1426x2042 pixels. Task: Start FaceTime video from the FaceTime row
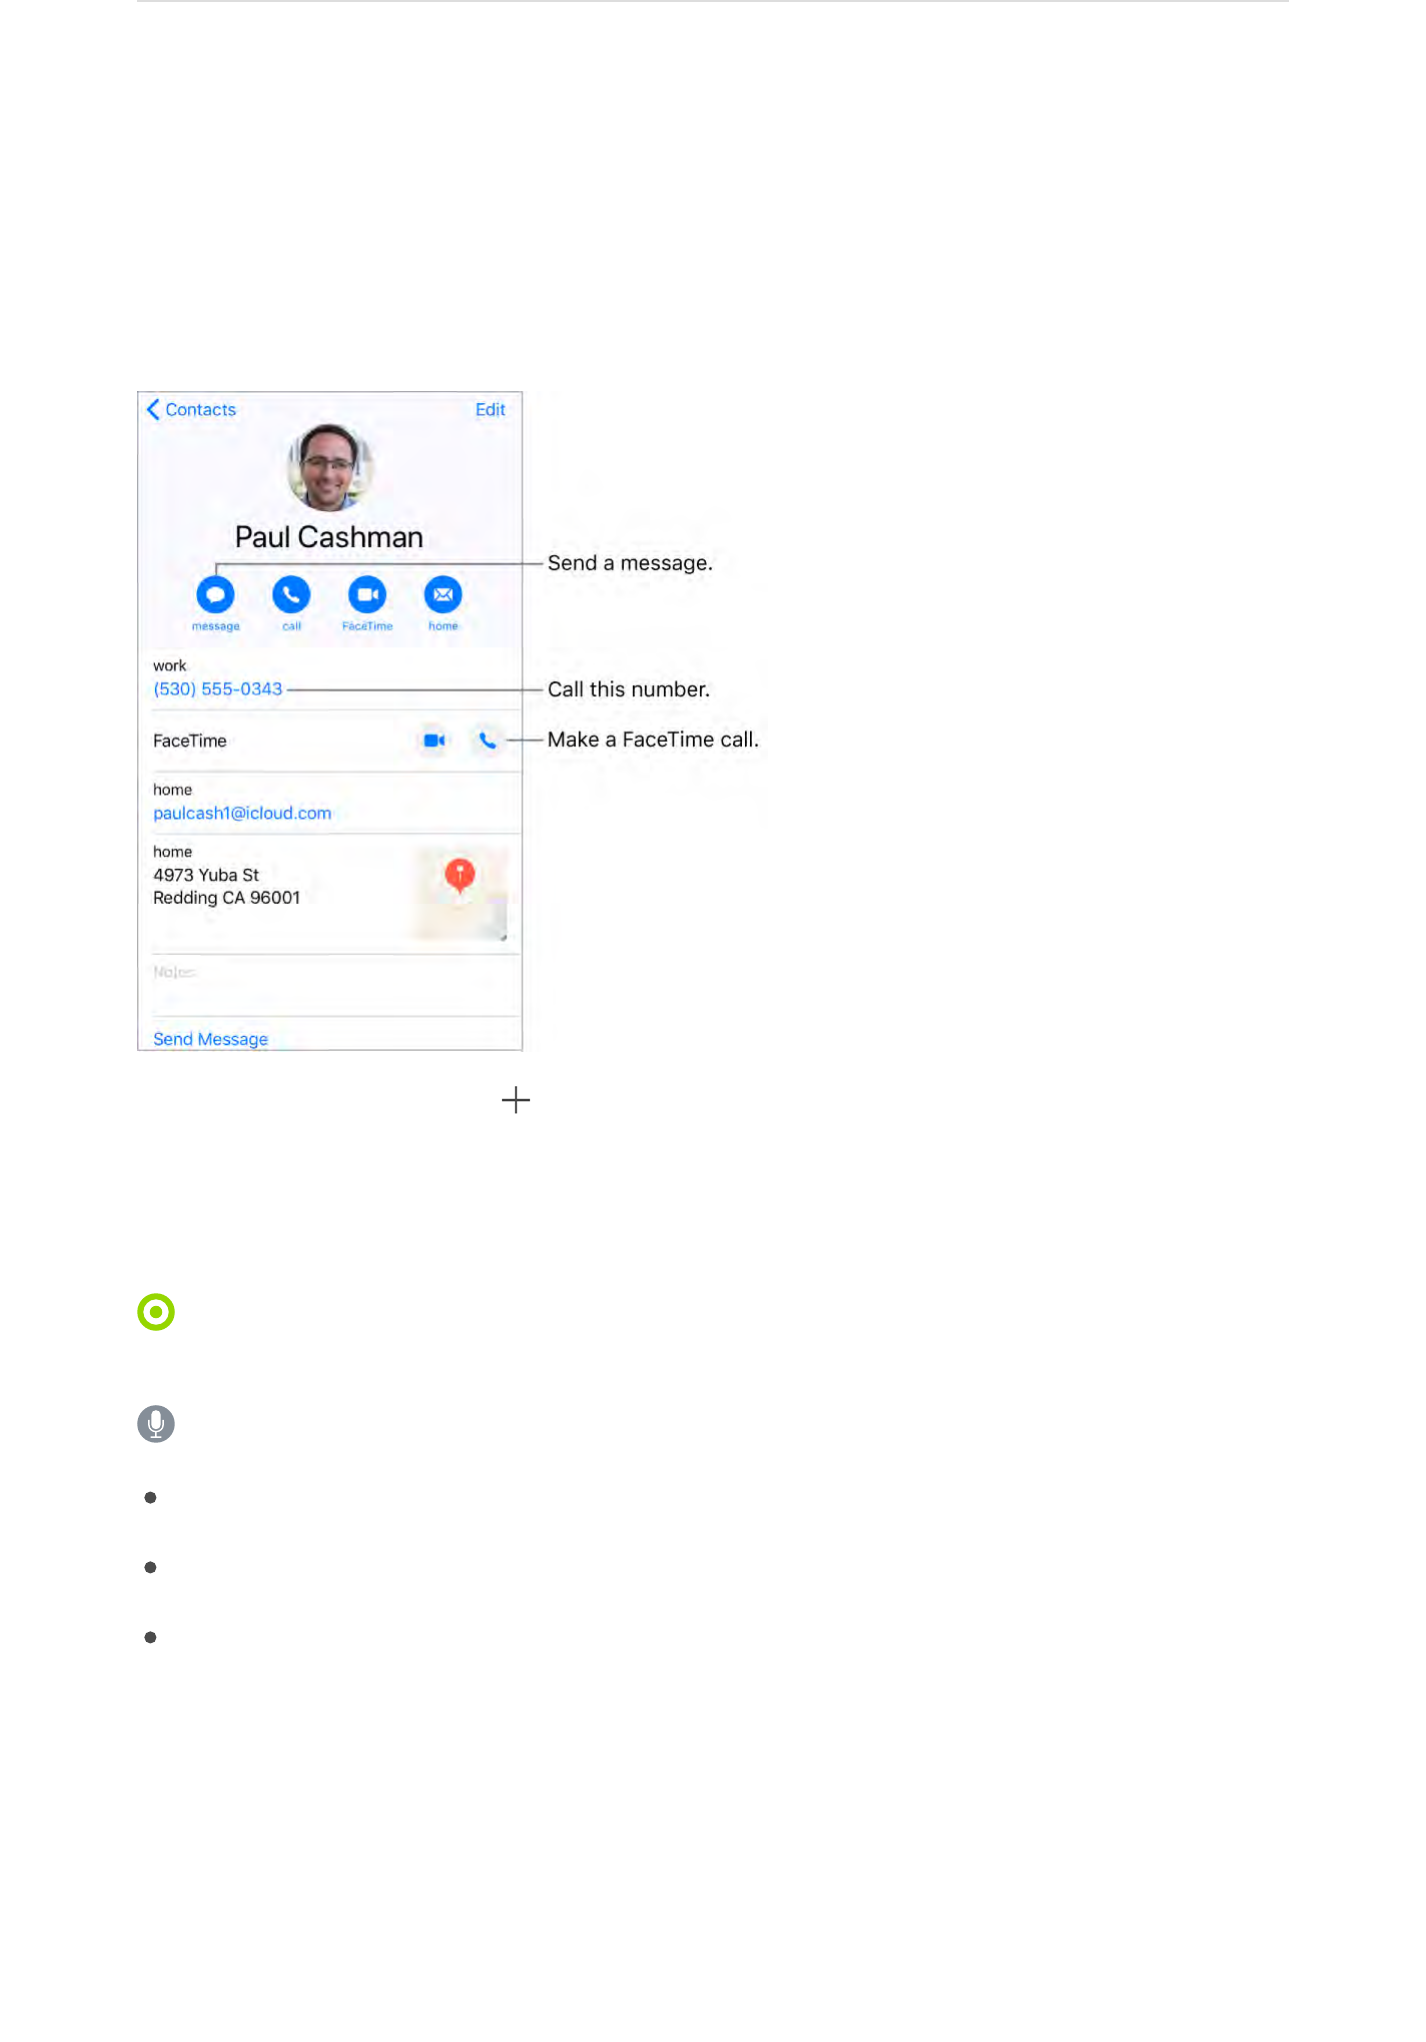(434, 741)
